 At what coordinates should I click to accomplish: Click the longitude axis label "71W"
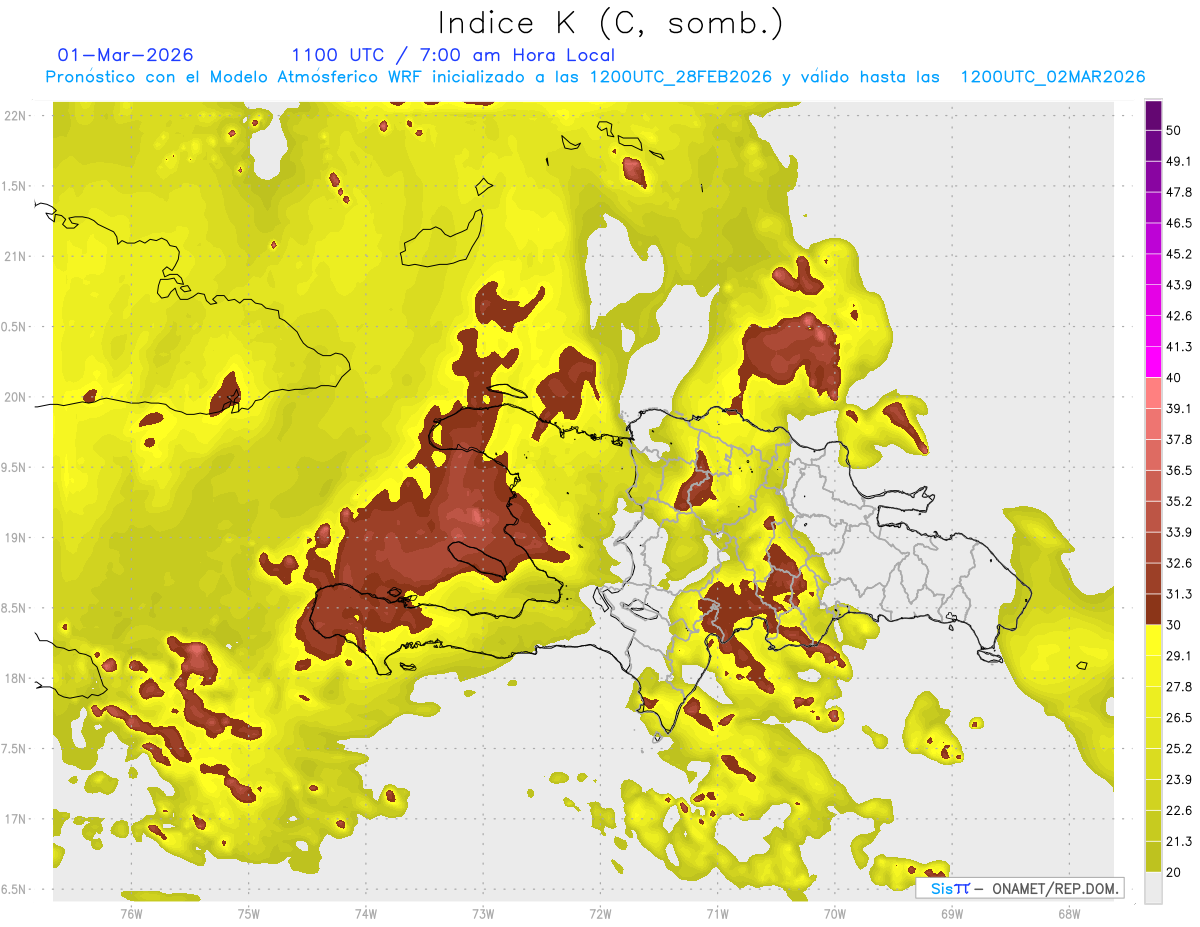tap(717, 913)
